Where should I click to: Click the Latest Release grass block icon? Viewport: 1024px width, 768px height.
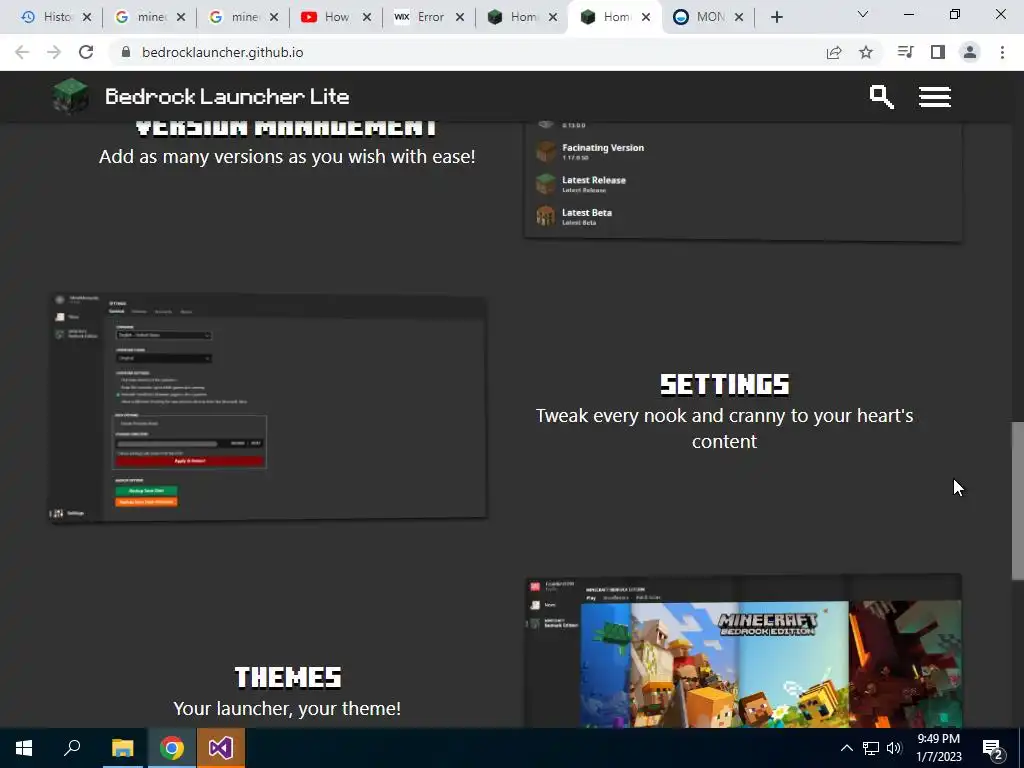tap(545, 184)
